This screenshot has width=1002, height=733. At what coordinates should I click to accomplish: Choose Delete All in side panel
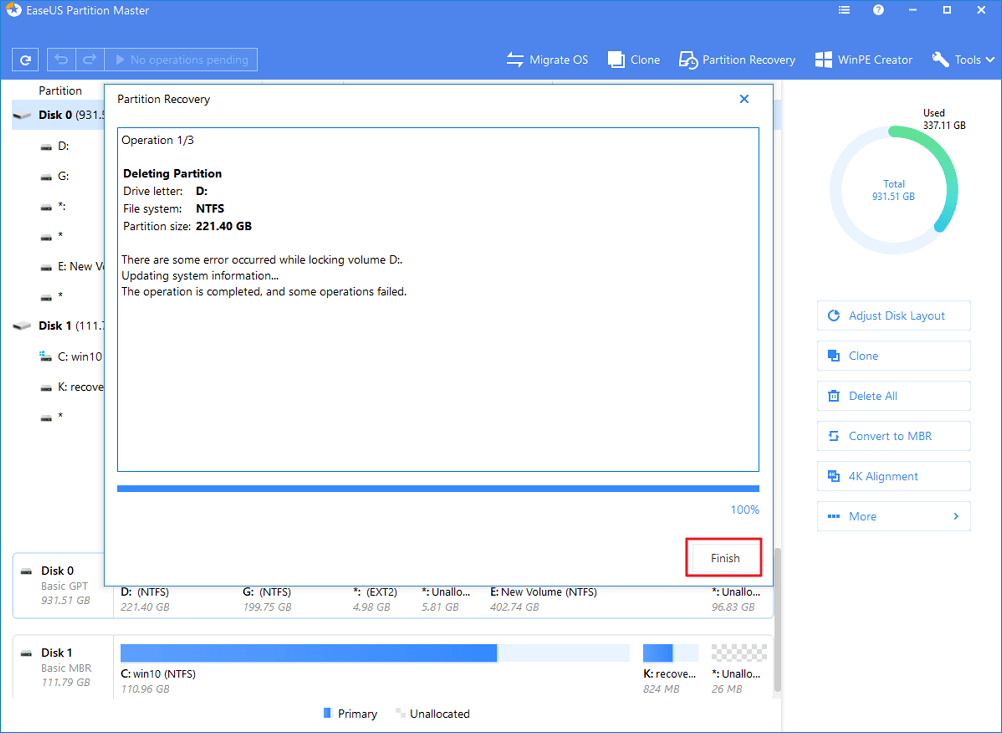pyautogui.click(x=893, y=396)
